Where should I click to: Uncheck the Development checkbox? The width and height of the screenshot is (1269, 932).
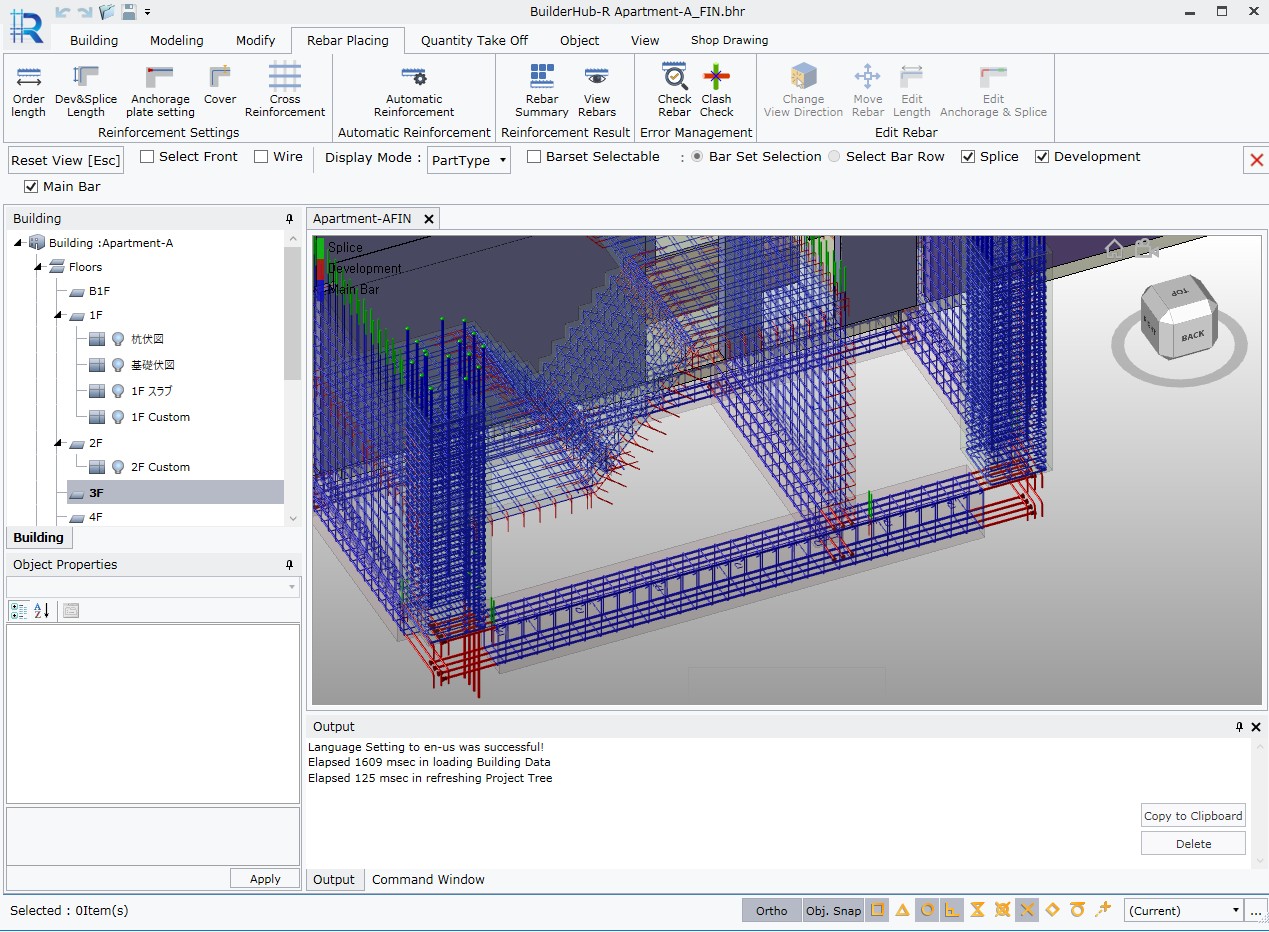tap(1042, 157)
